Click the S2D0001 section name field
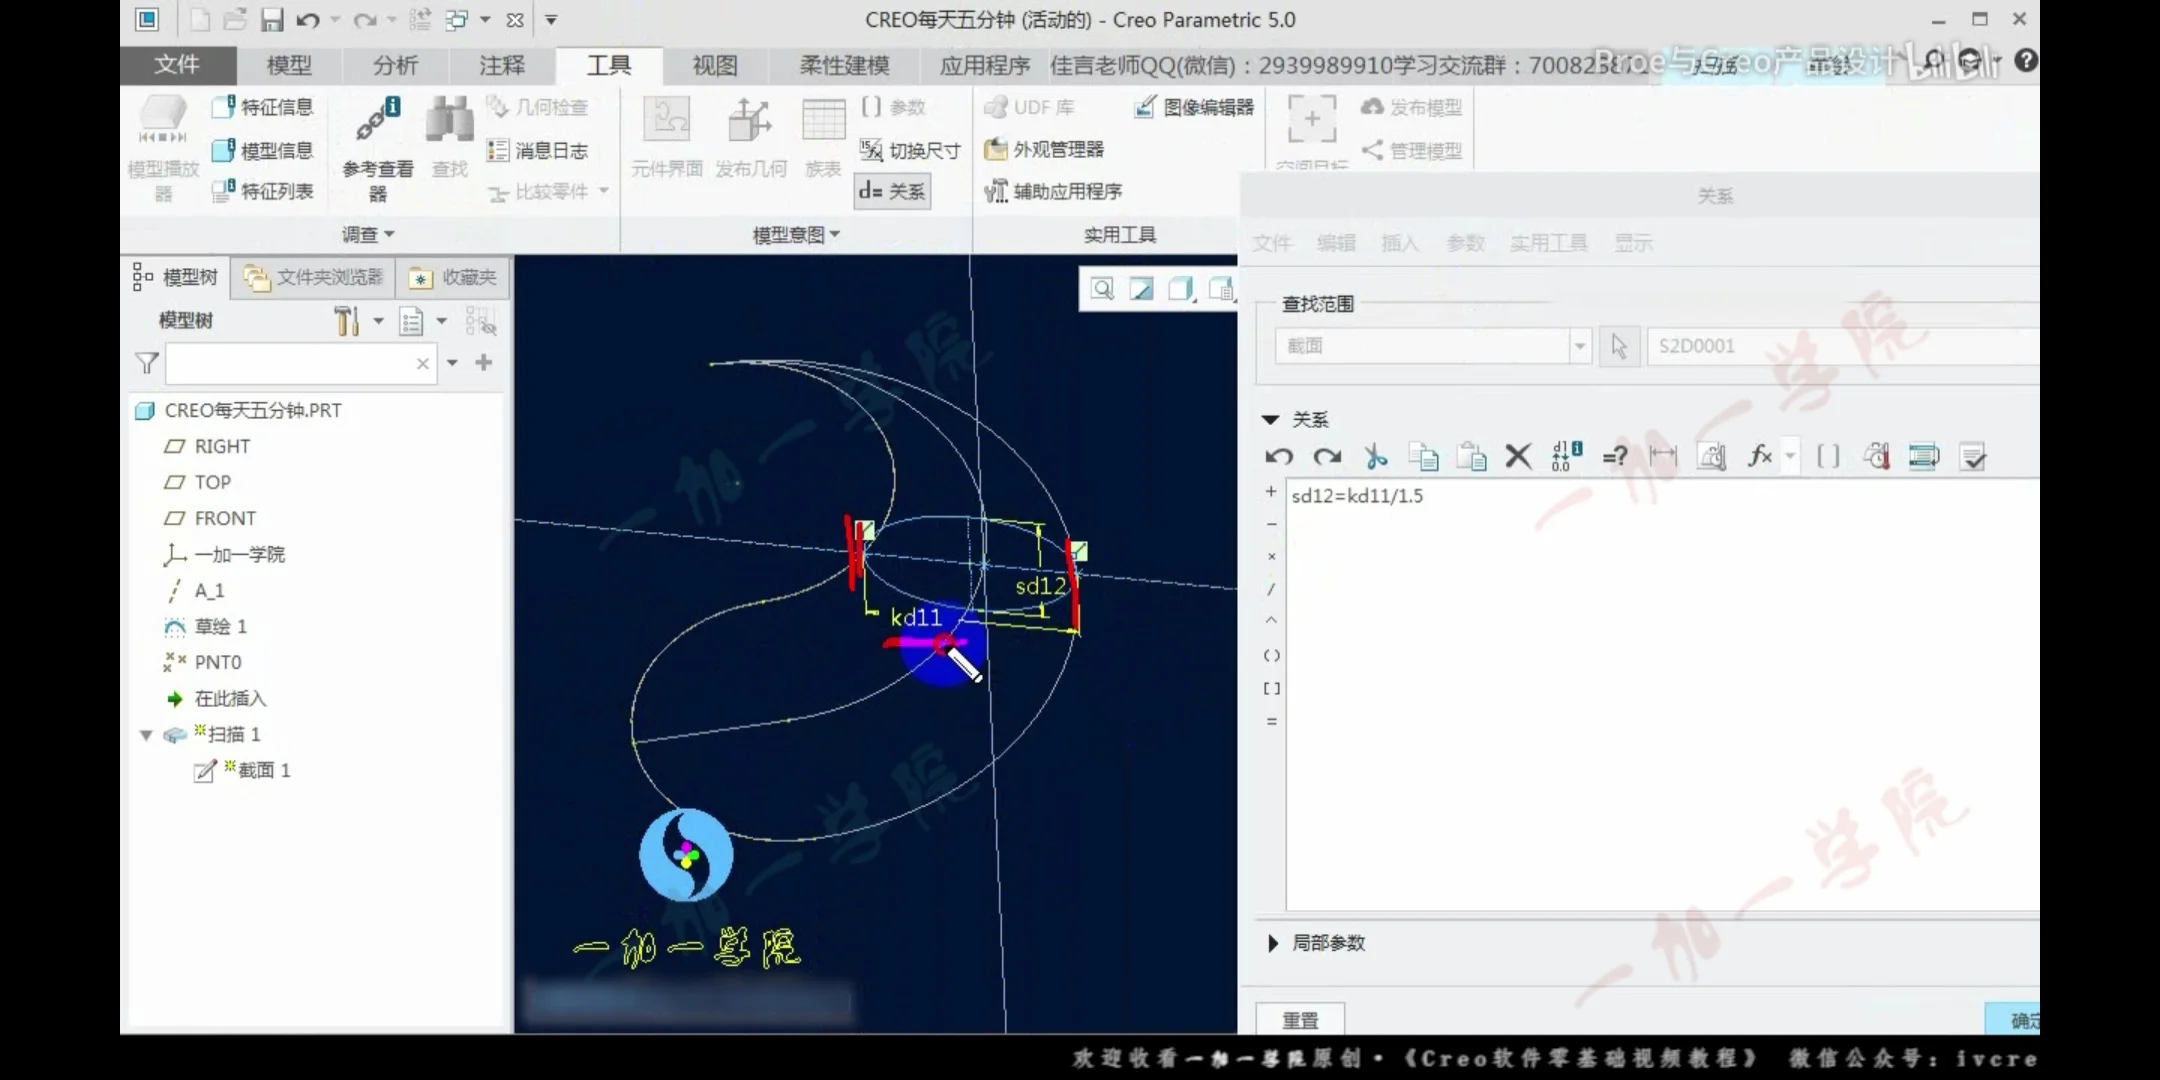 tap(1843, 346)
